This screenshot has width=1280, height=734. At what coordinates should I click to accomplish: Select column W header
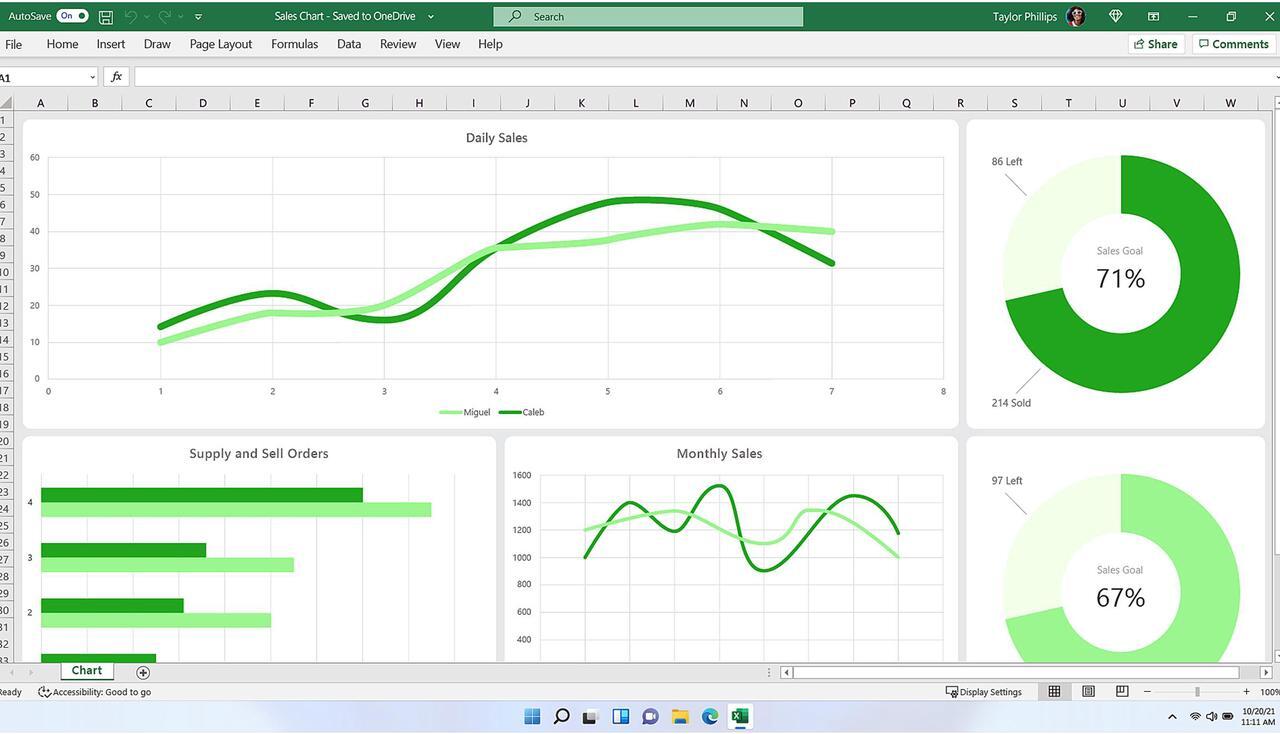tap(1230, 102)
